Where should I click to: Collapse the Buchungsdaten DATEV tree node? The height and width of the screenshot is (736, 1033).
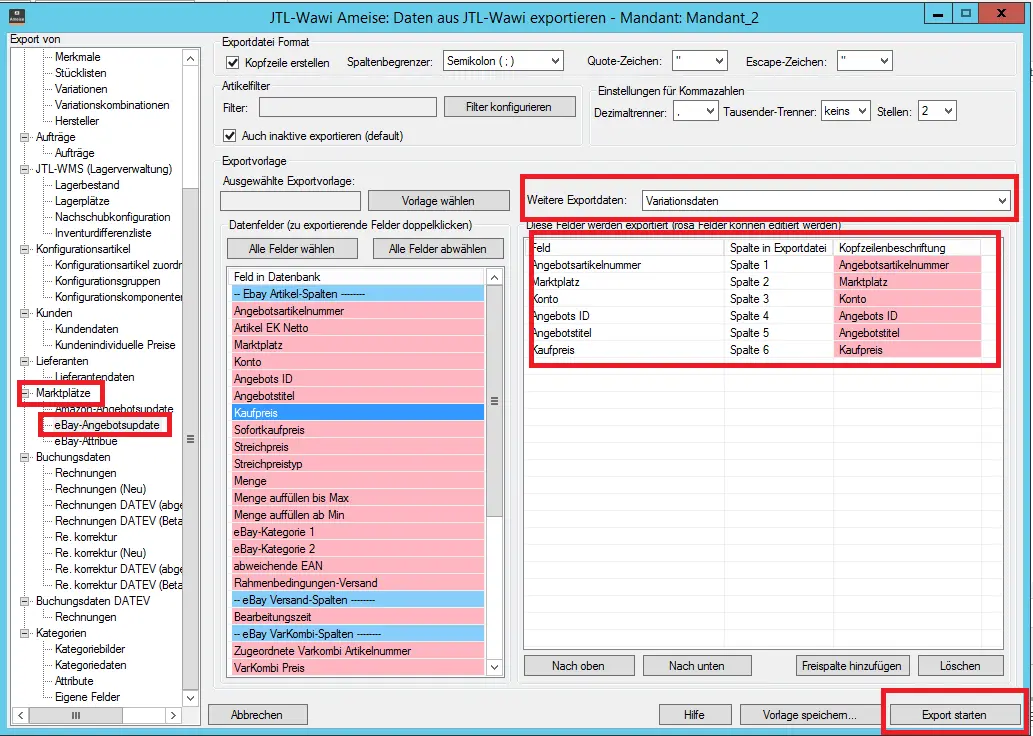[26, 601]
